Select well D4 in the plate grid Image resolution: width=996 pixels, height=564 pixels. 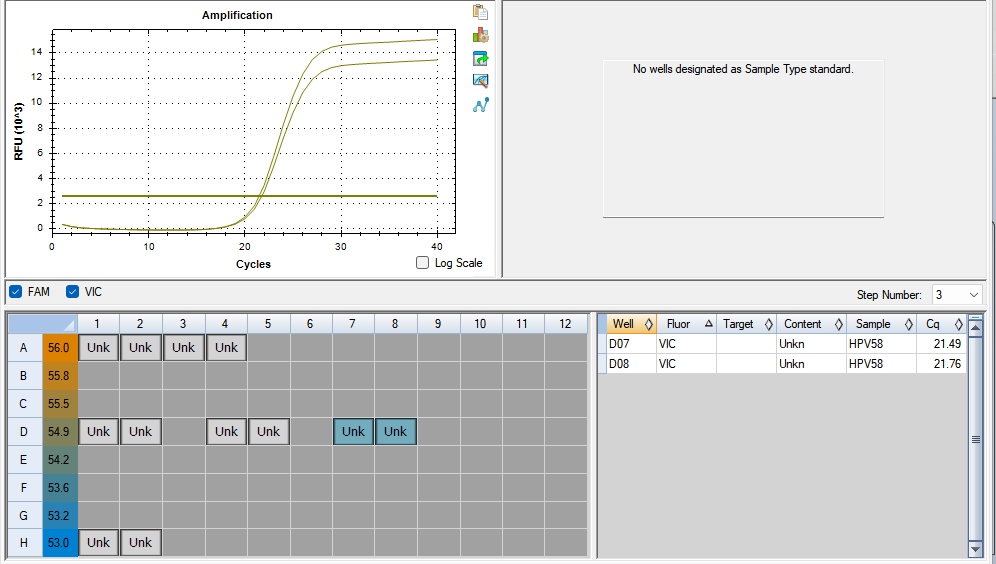click(226, 432)
